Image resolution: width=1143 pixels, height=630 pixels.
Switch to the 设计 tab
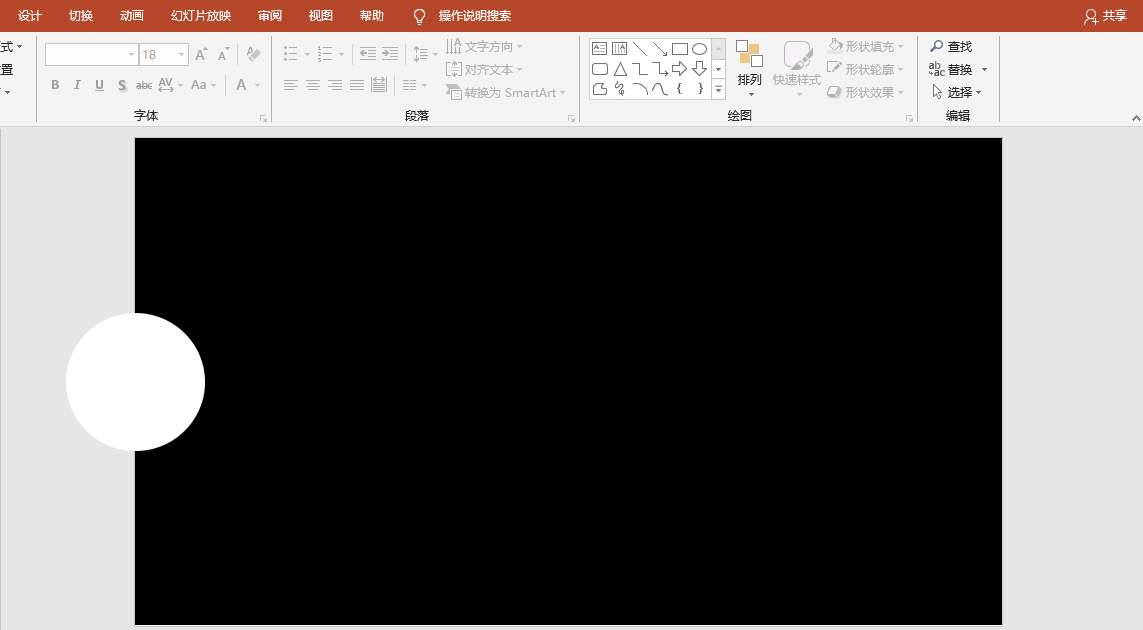click(x=30, y=16)
